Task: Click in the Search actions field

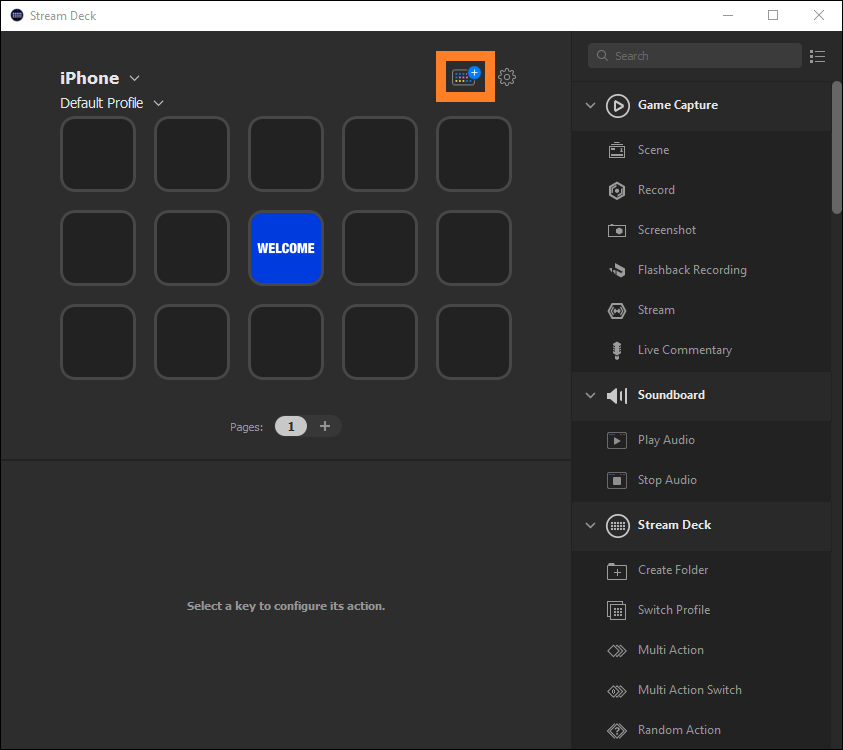Action: click(695, 55)
